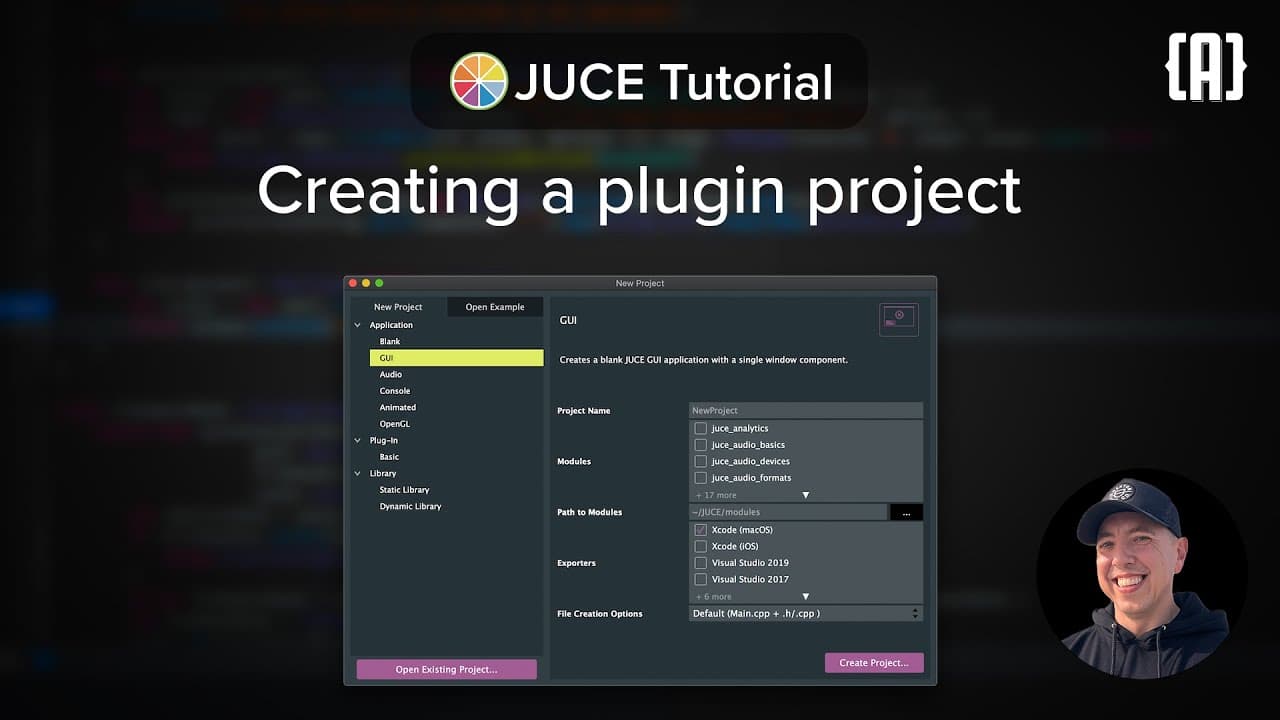Switch to the Open Example tab
This screenshot has width=1280, height=720.
tap(495, 307)
